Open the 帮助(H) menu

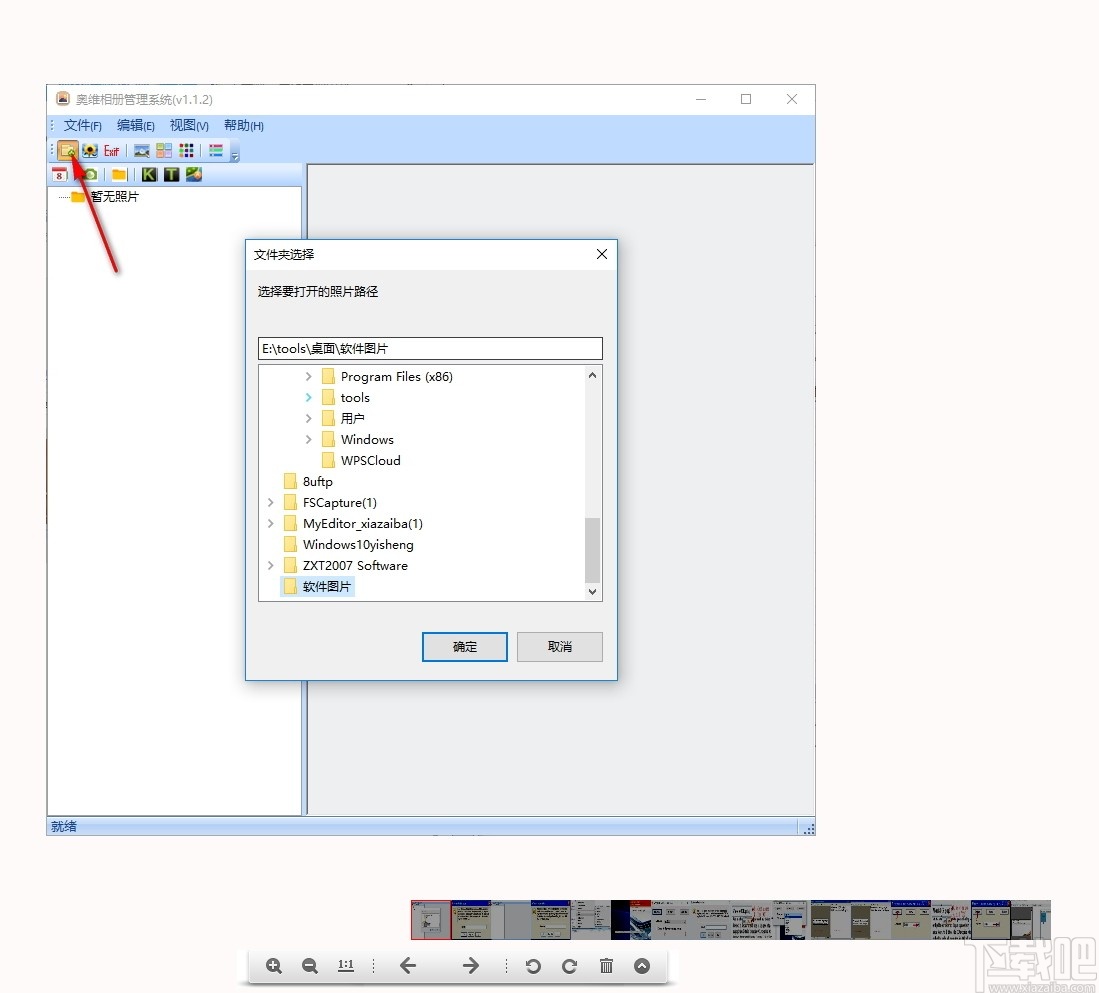[x=244, y=125]
